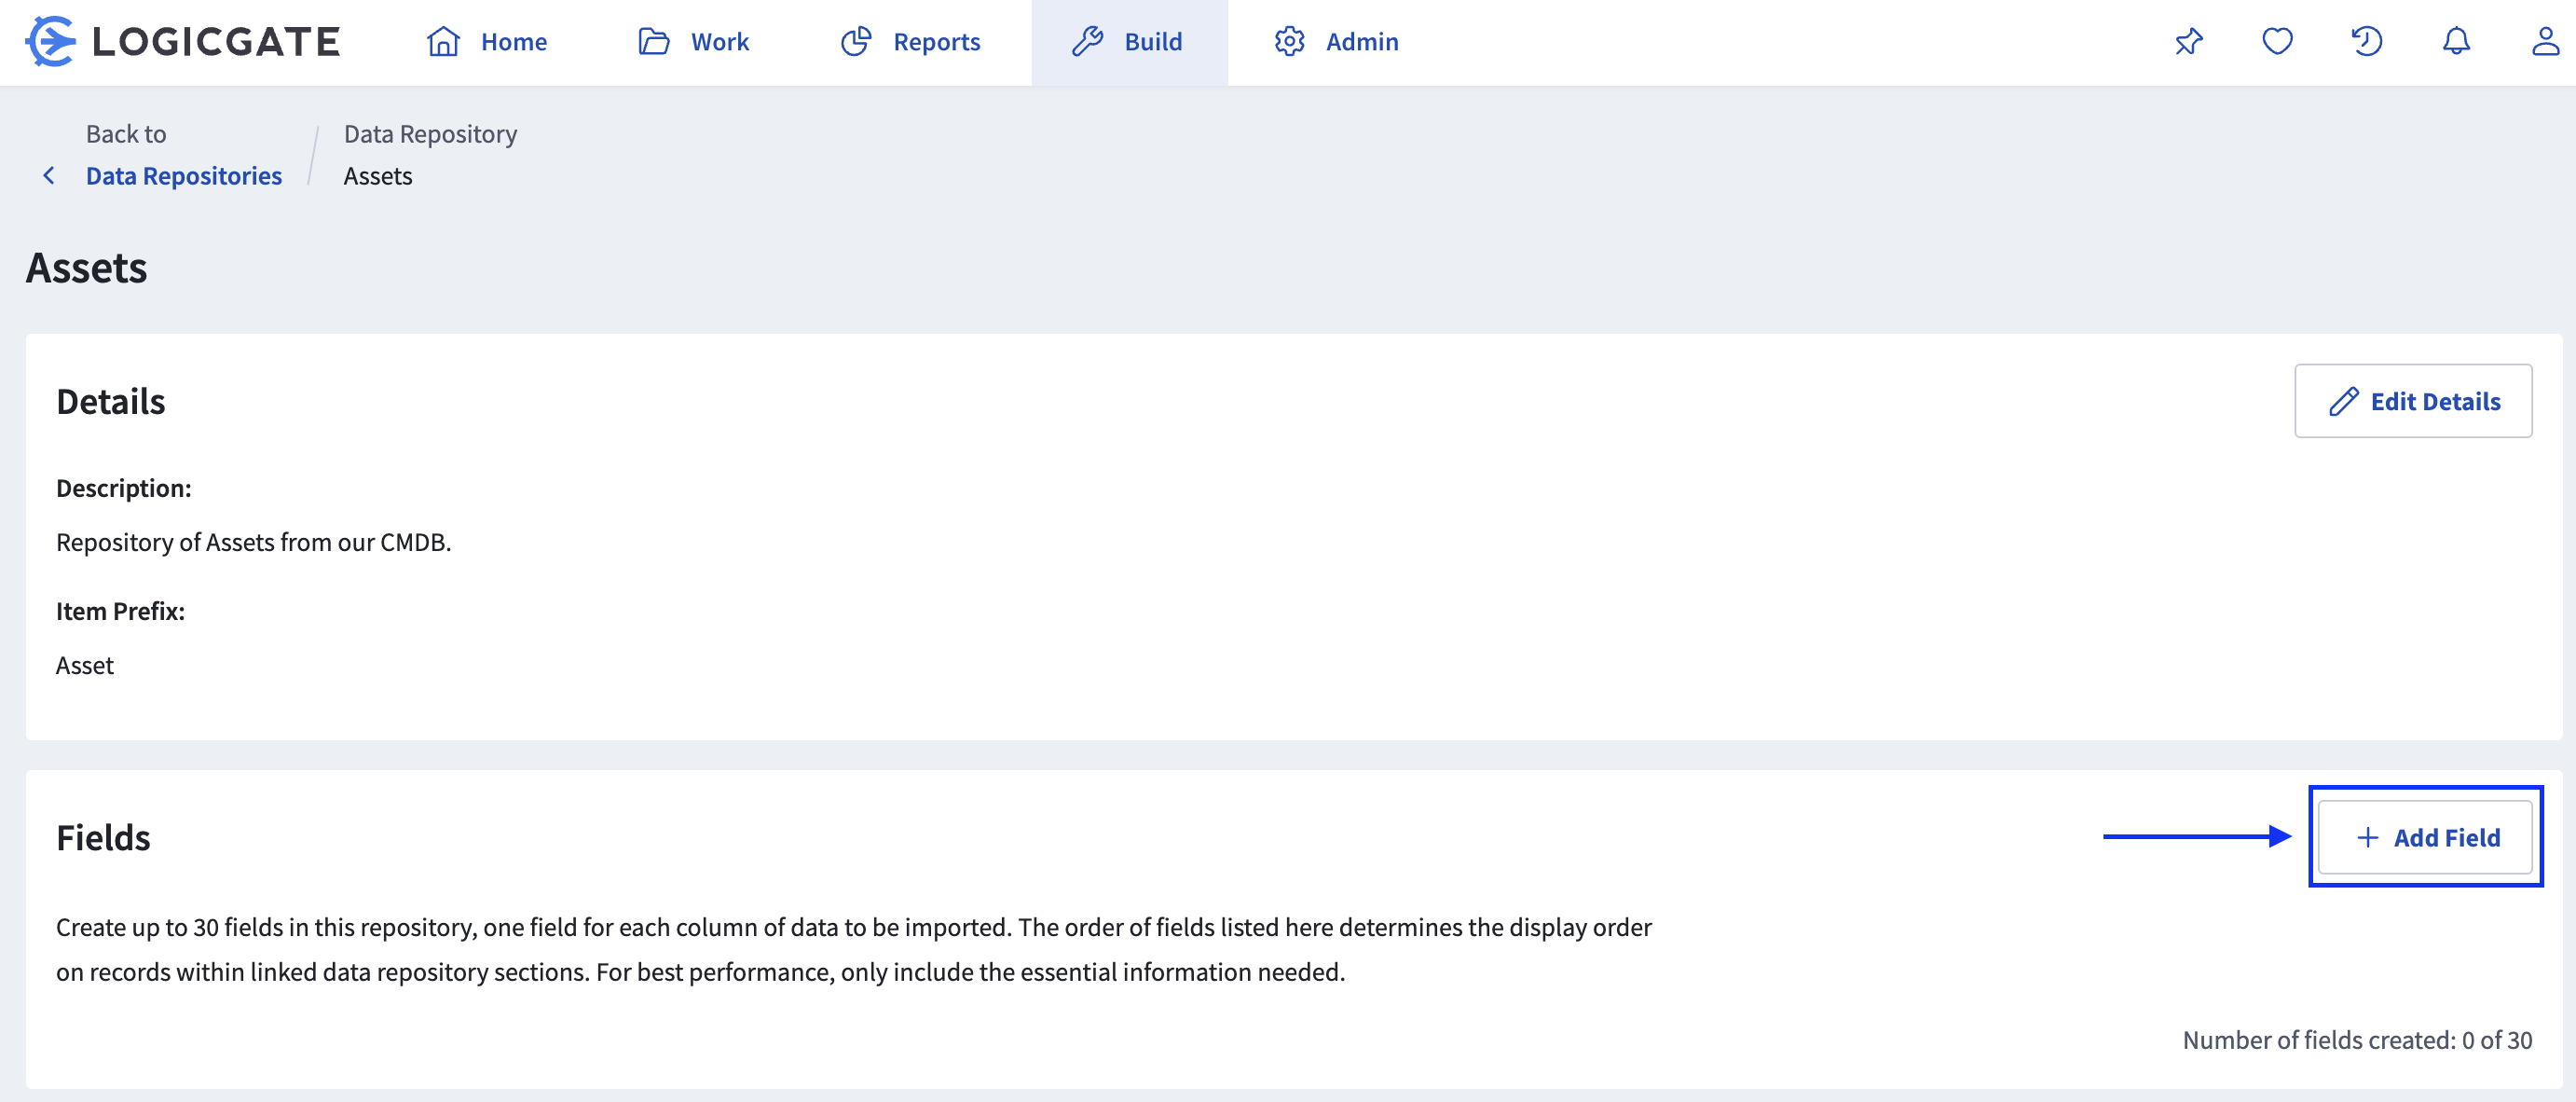Viewport: 2576px width, 1102px height.
Task: Select the Build wrench icon
Action: point(1087,42)
